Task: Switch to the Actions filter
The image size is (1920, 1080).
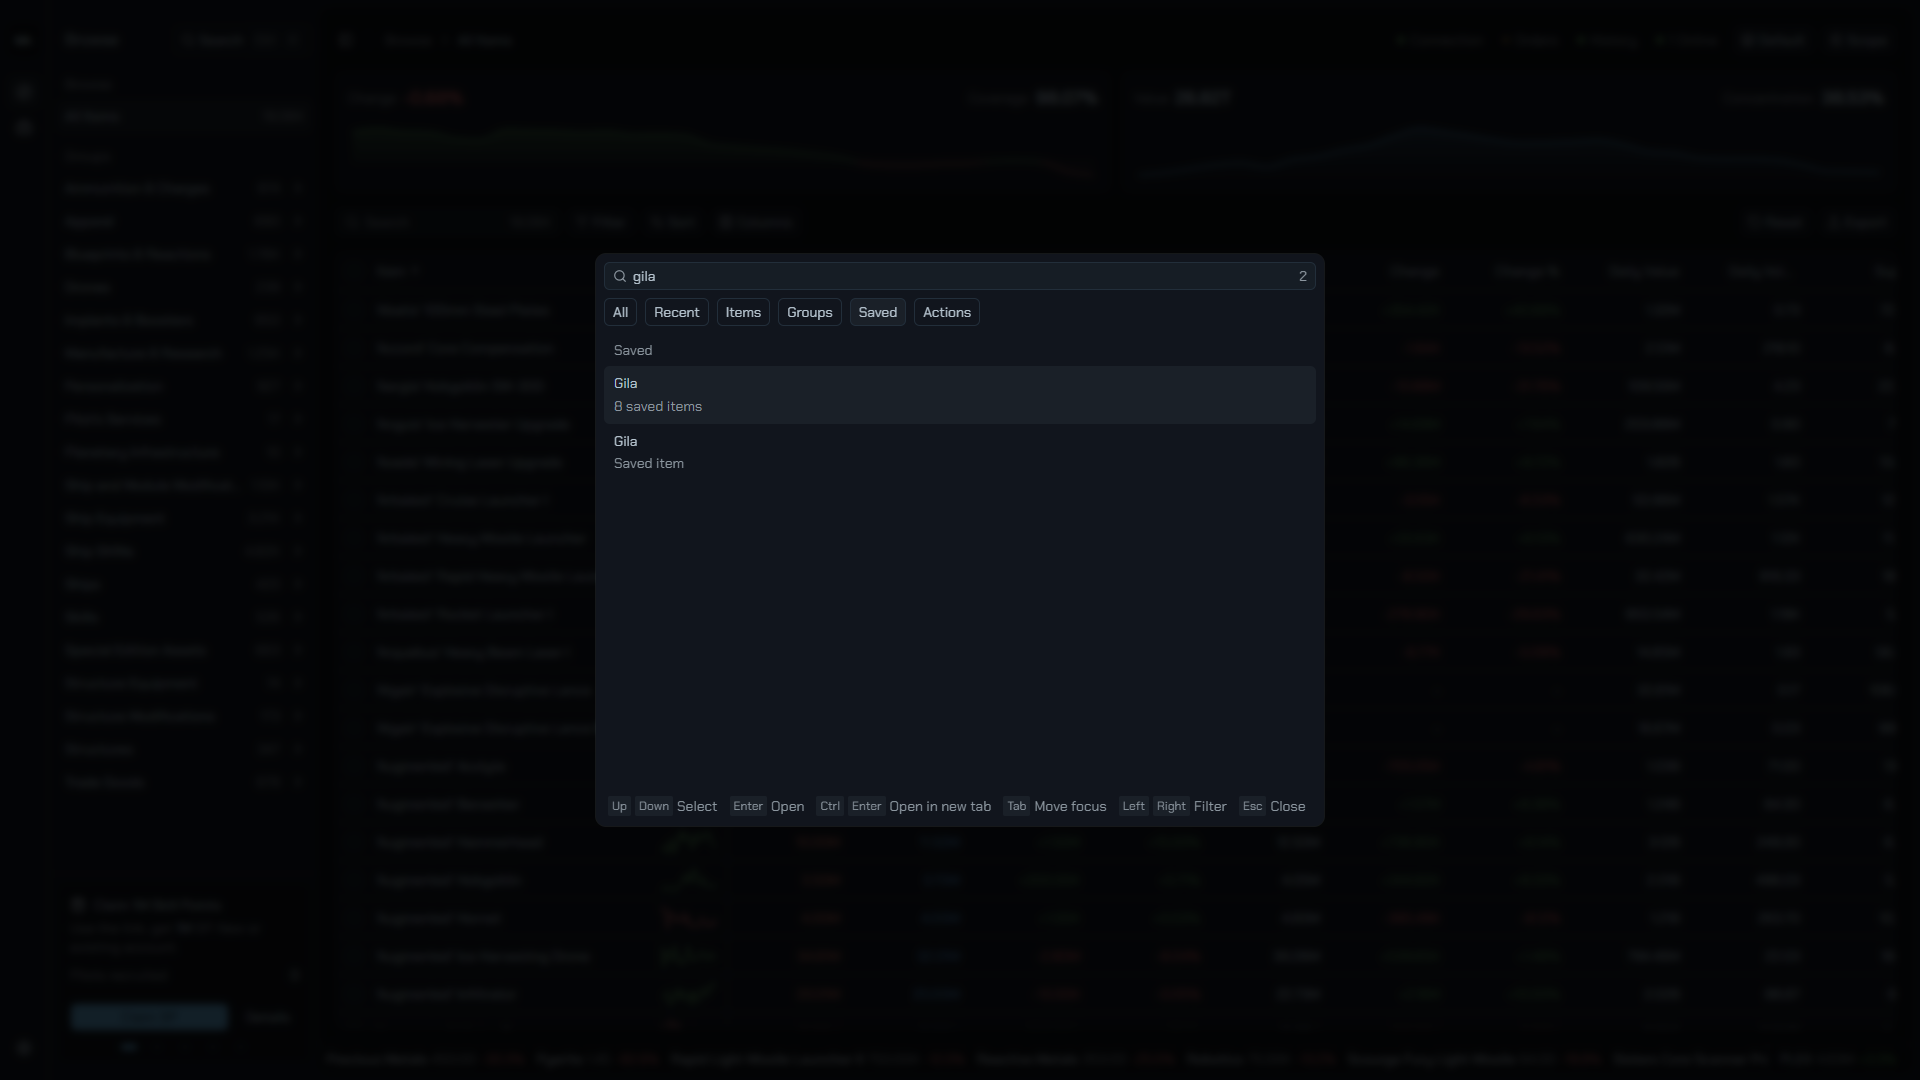Action: [x=947, y=312]
